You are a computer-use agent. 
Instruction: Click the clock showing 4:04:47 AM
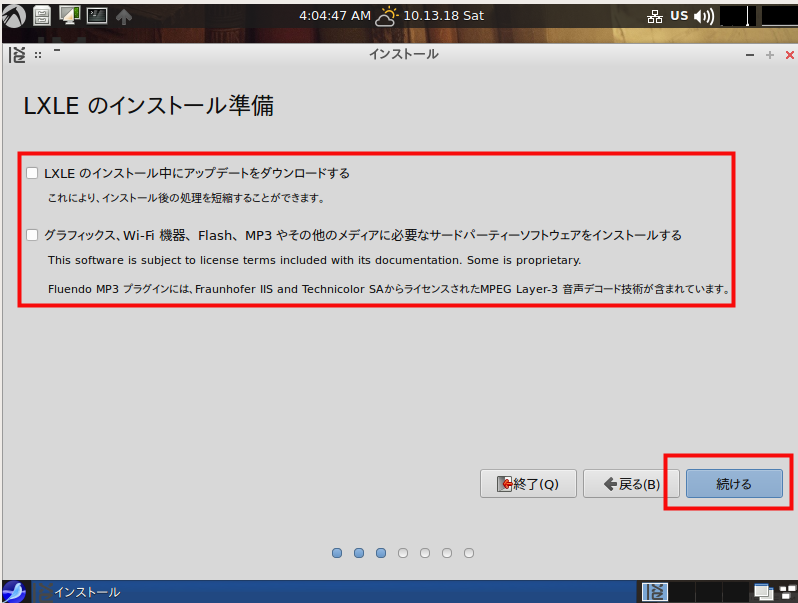[335, 16]
